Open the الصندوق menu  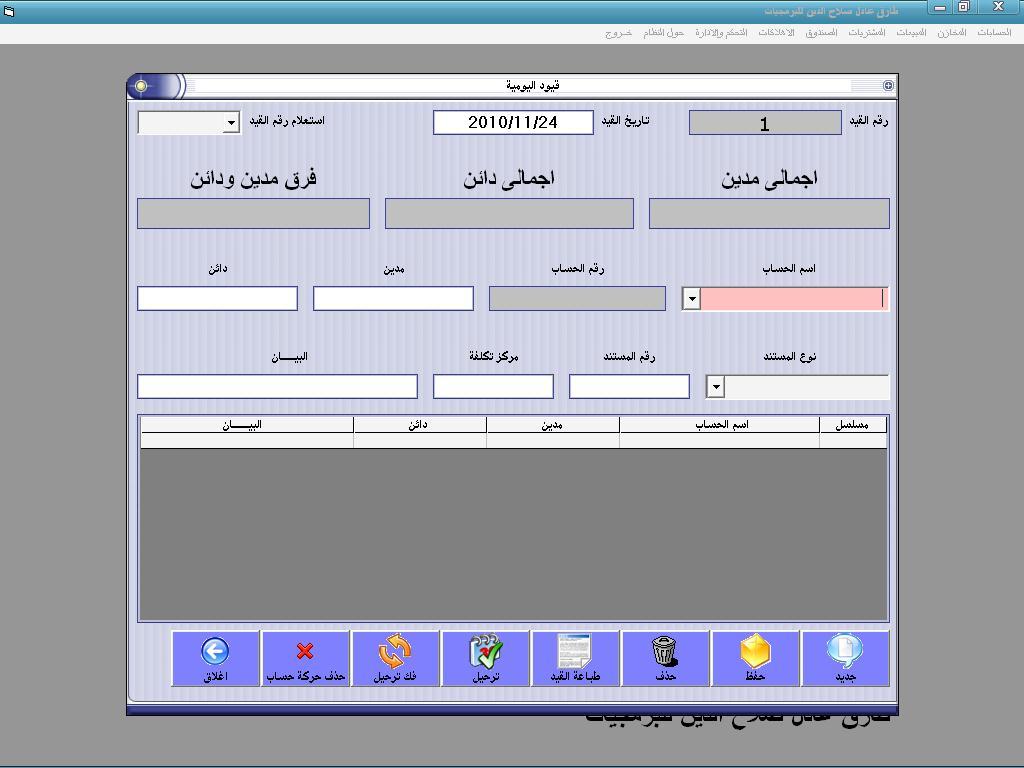point(821,33)
